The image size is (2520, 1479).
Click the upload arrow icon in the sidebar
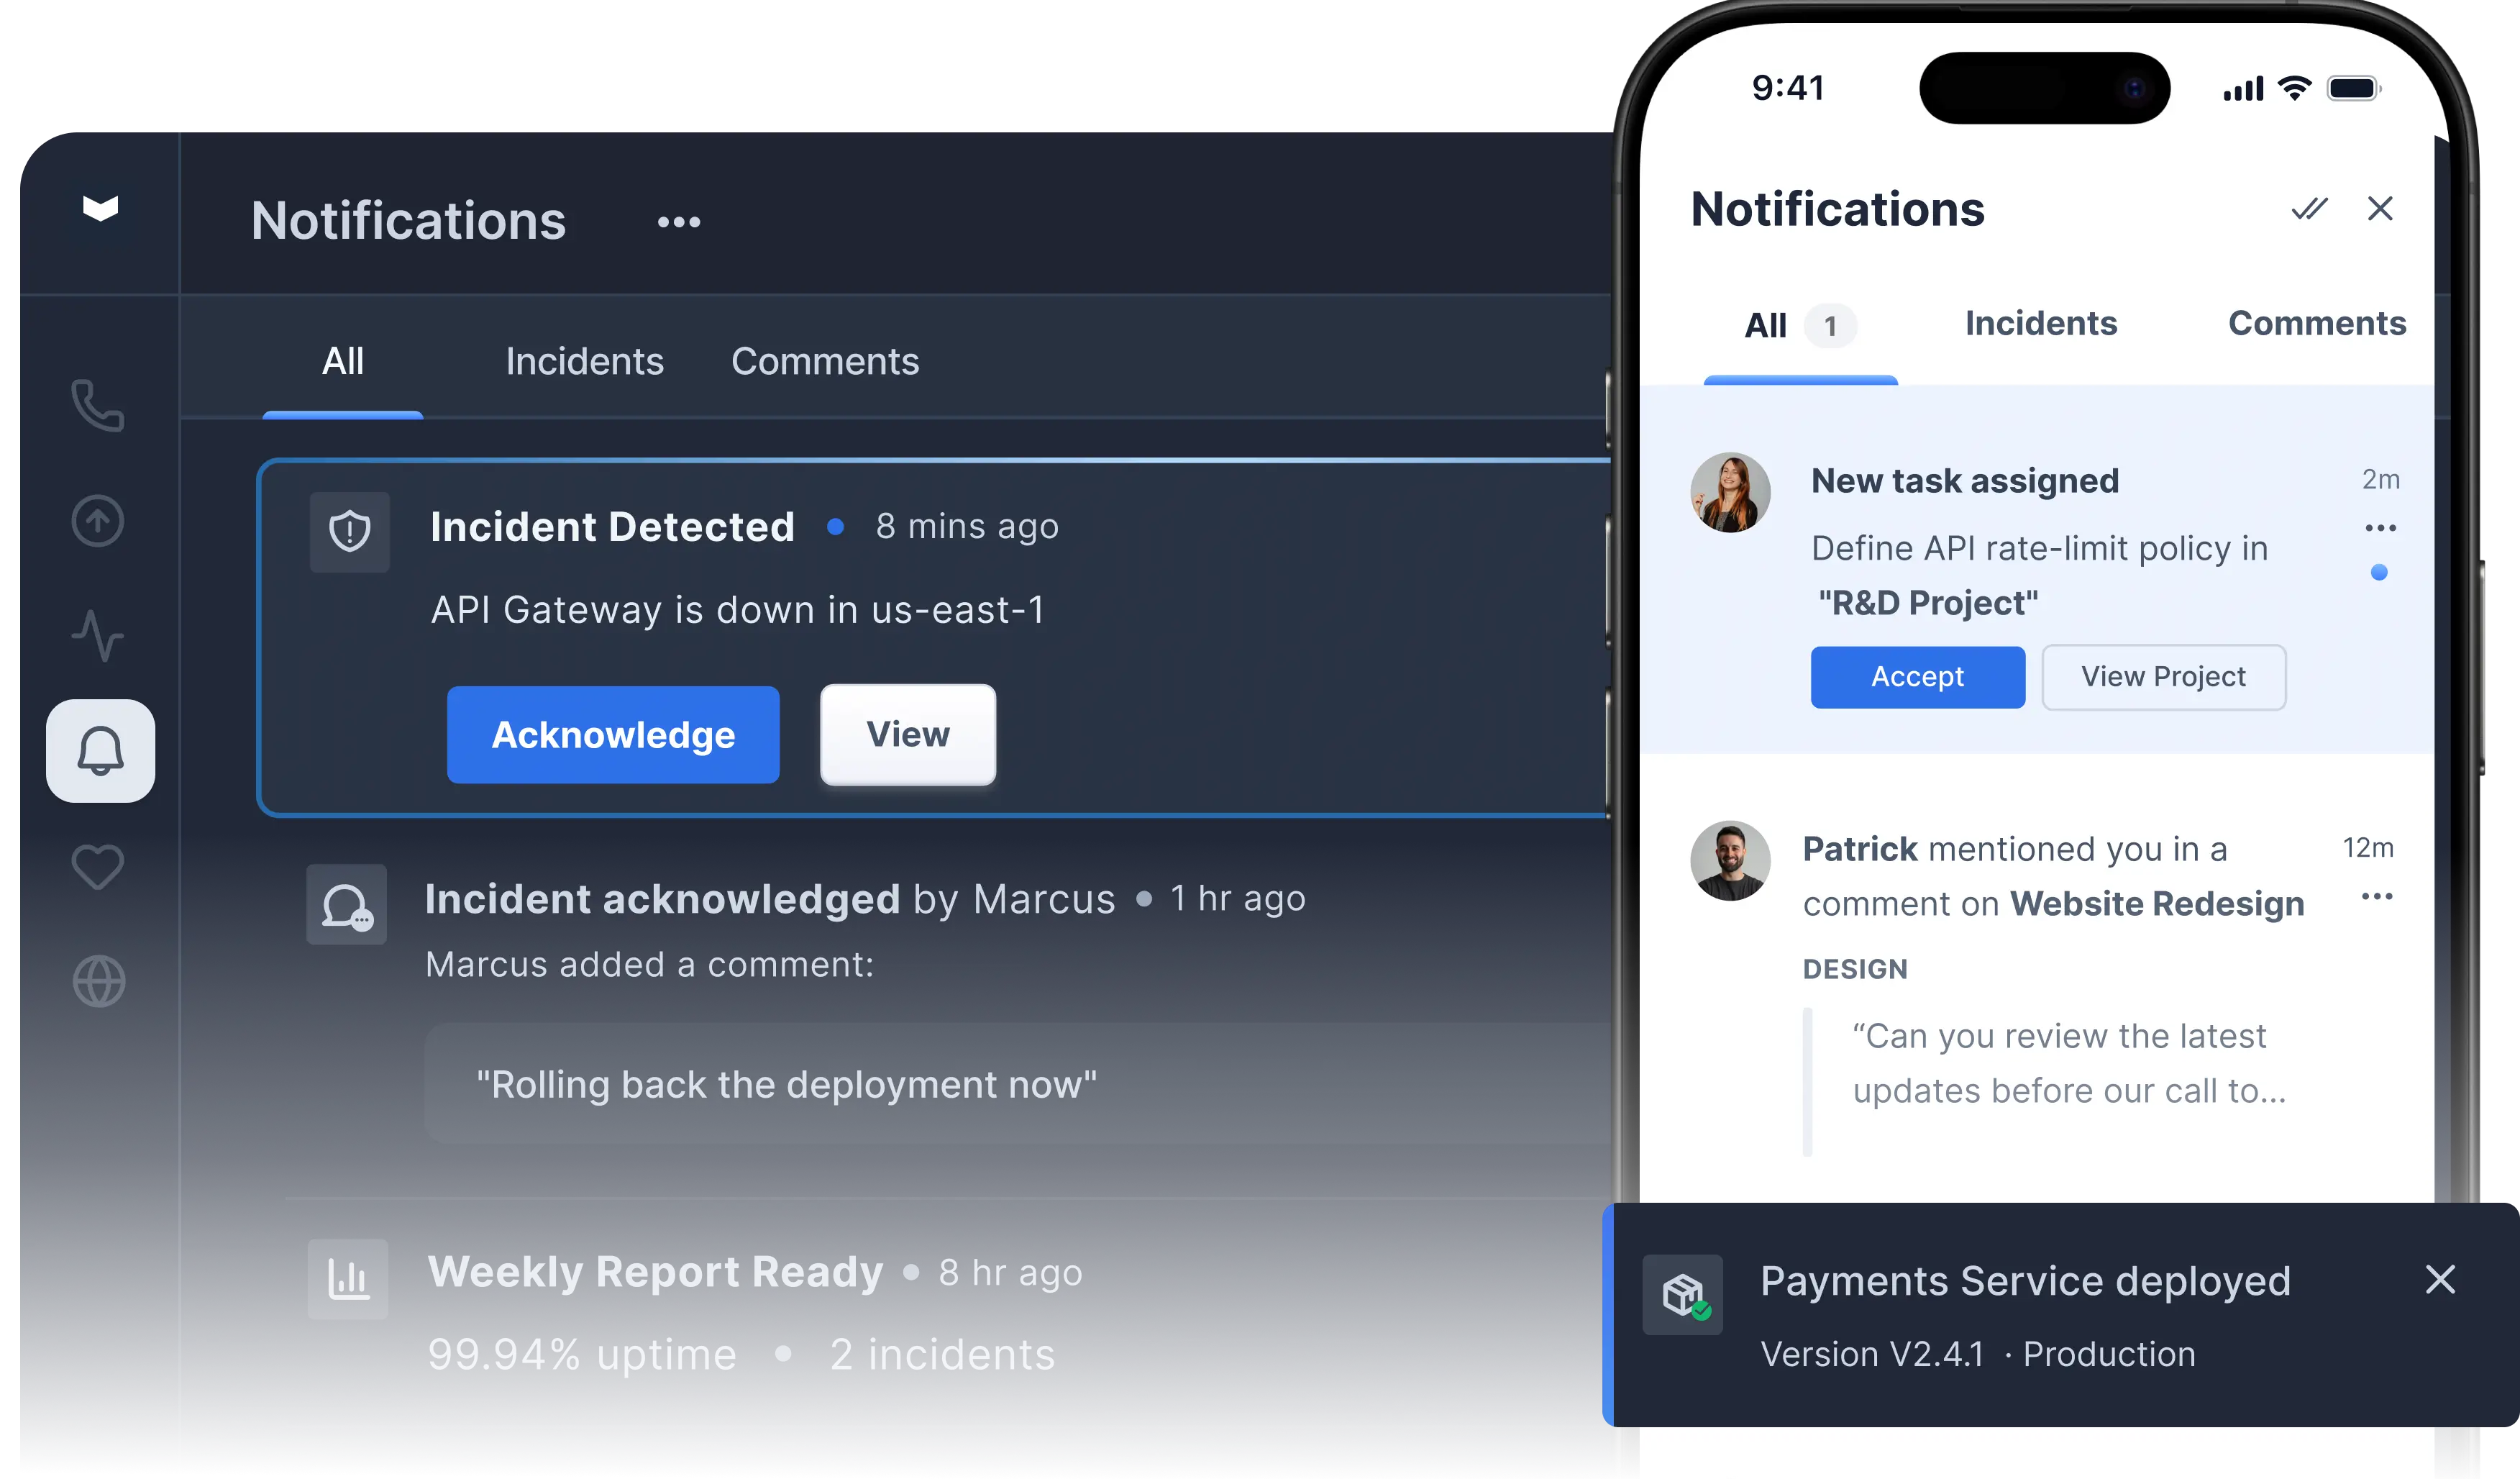[97, 521]
